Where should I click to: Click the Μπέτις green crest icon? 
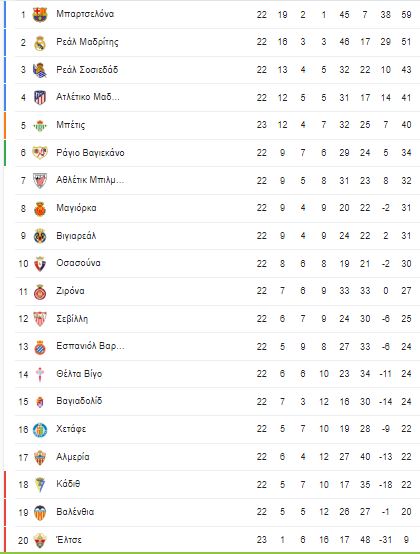coord(40,125)
